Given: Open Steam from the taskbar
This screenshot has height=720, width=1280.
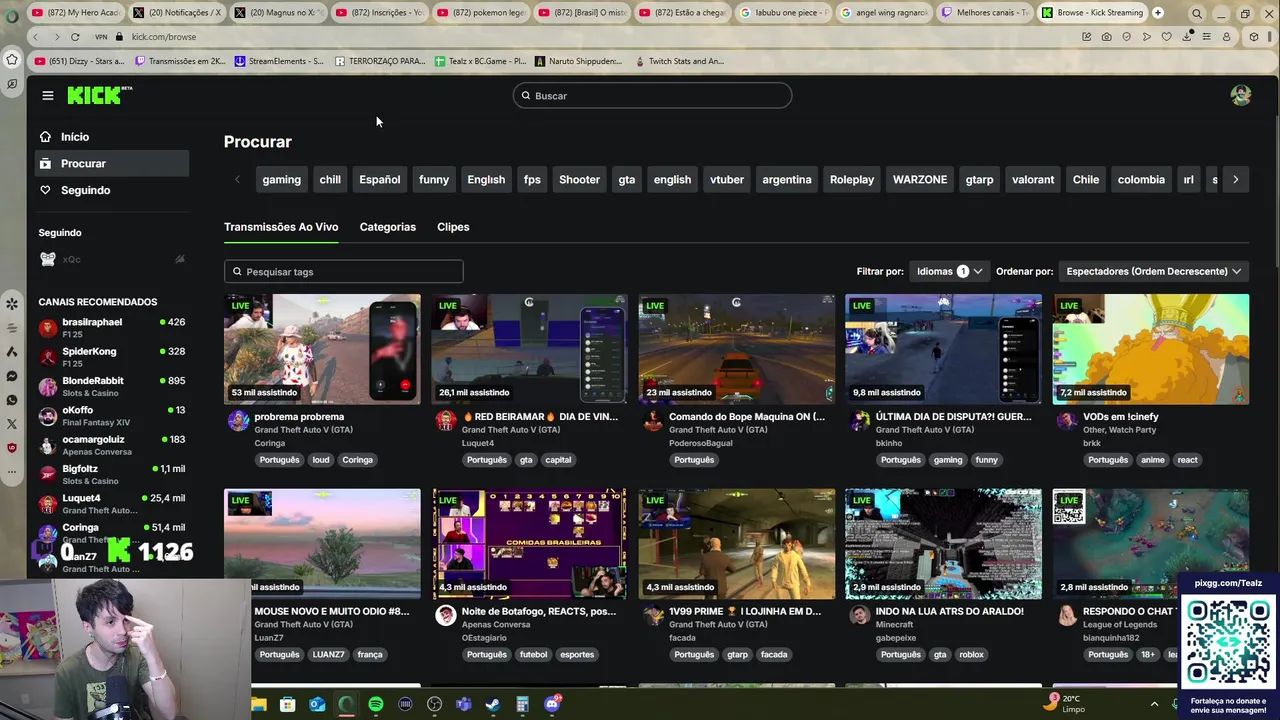Looking at the screenshot, I should tap(493, 704).
